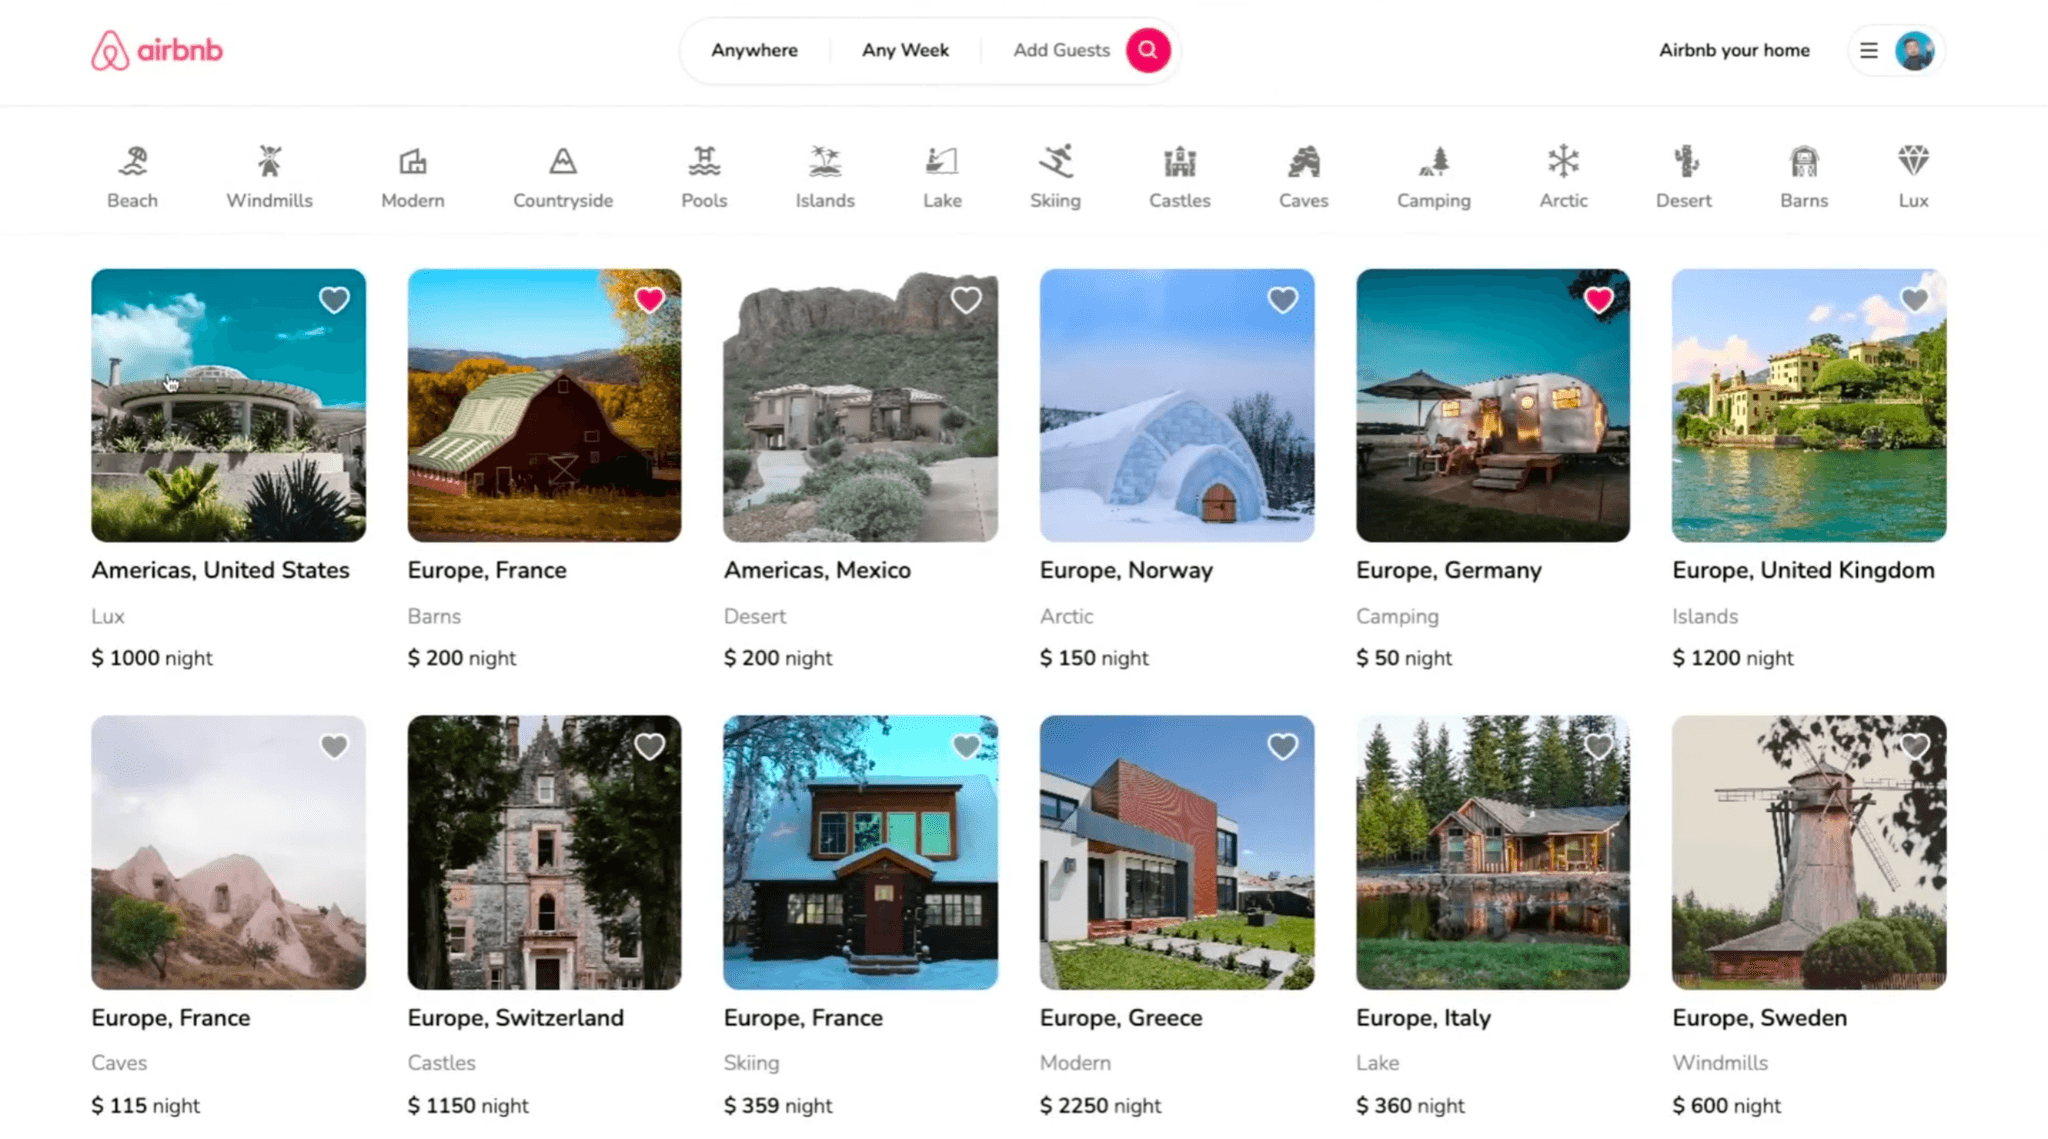Image resolution: width=2048 pixels, height=1139 pixels.
Task: Favorite the Europe, Italy Lake listing
Action: pyautogui.click(x=1598, y=747)
